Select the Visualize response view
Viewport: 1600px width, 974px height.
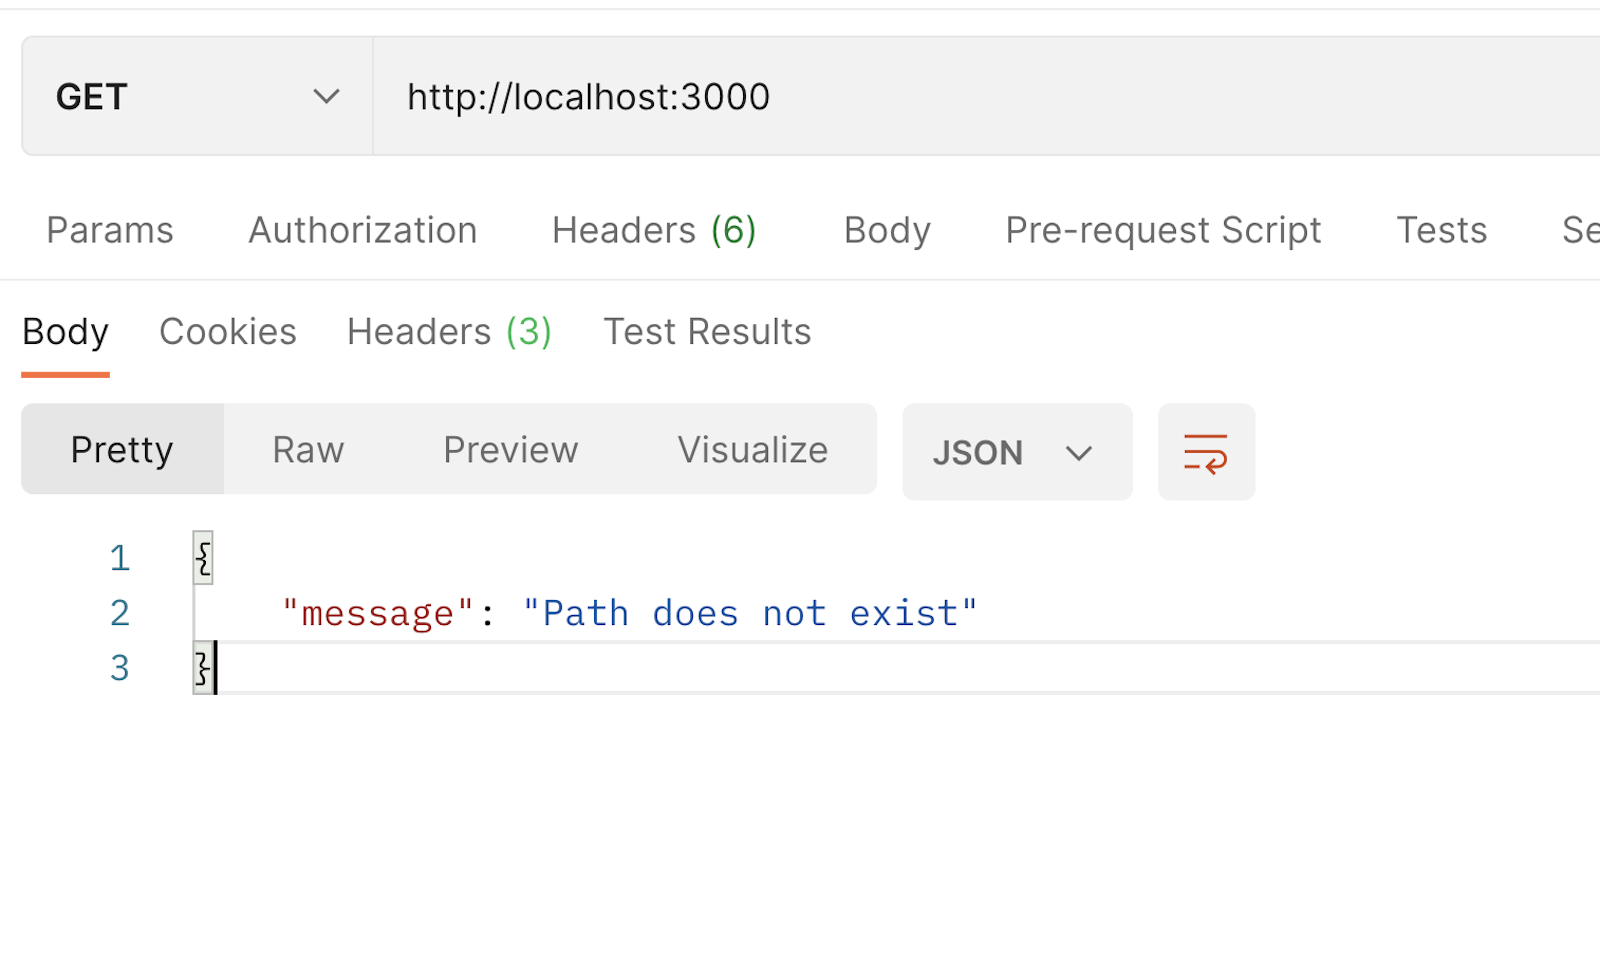pos(752,449)
